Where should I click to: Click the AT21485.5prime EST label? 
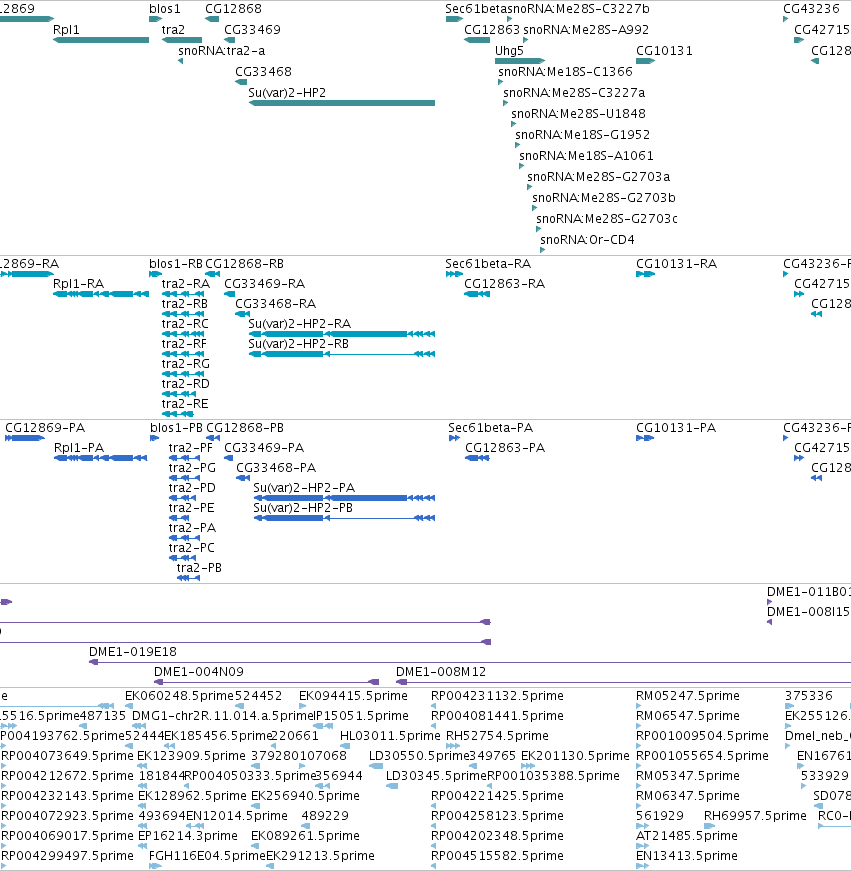pyautogui.click(x=687, y=836)
